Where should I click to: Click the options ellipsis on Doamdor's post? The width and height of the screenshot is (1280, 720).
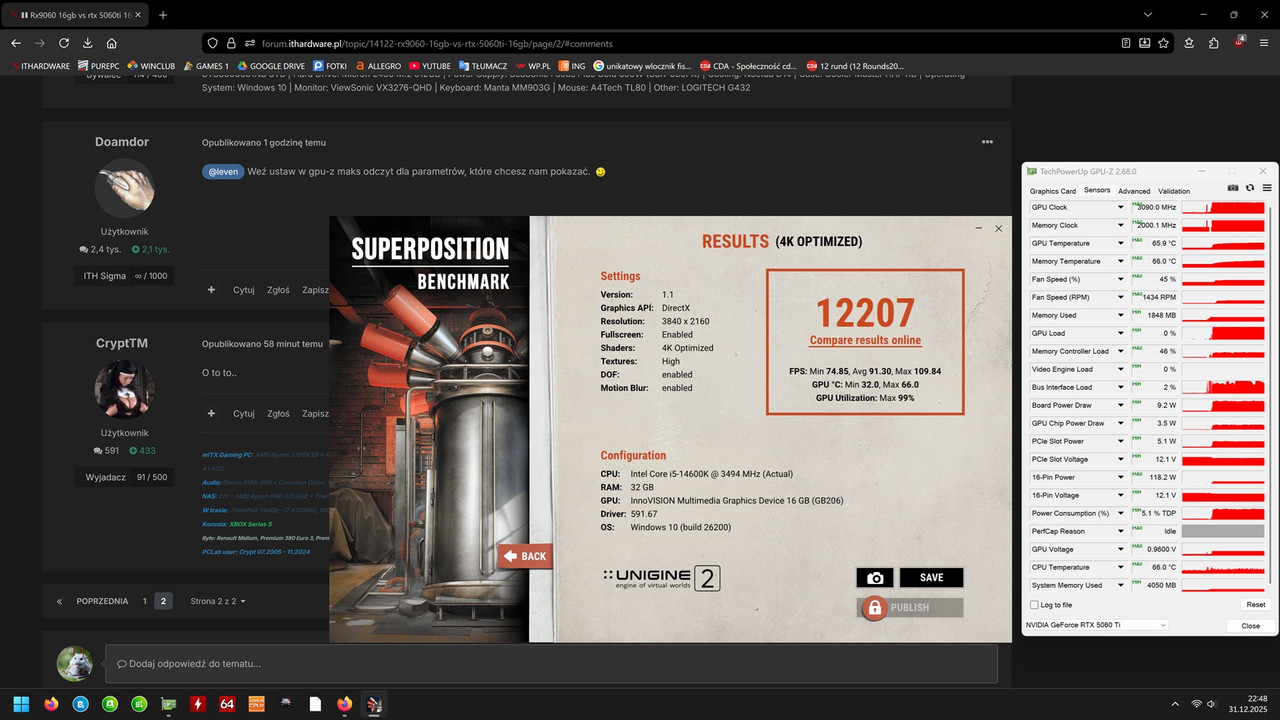(x=987, y=142)
